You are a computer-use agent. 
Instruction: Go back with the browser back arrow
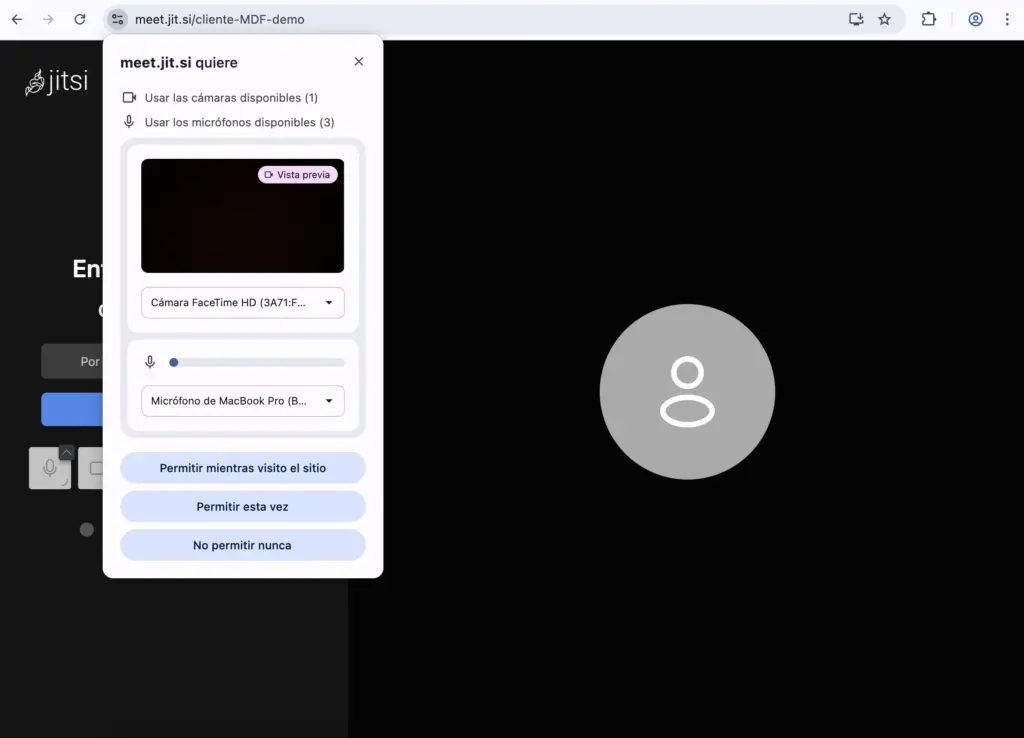coord(17,20)
